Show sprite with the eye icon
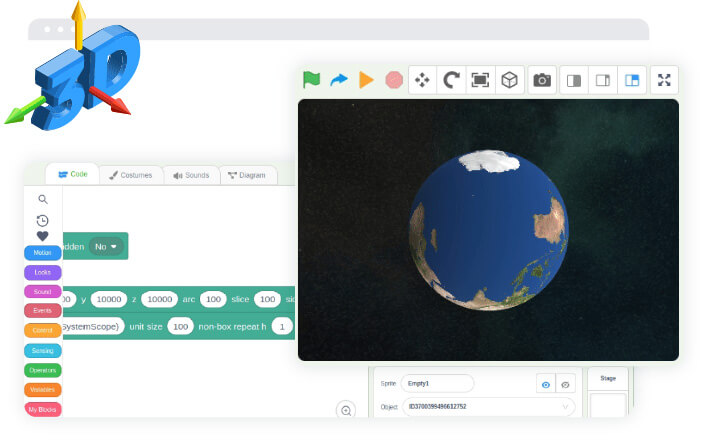The width and height of the screenshot is (708, 442). tap(545, 383)
